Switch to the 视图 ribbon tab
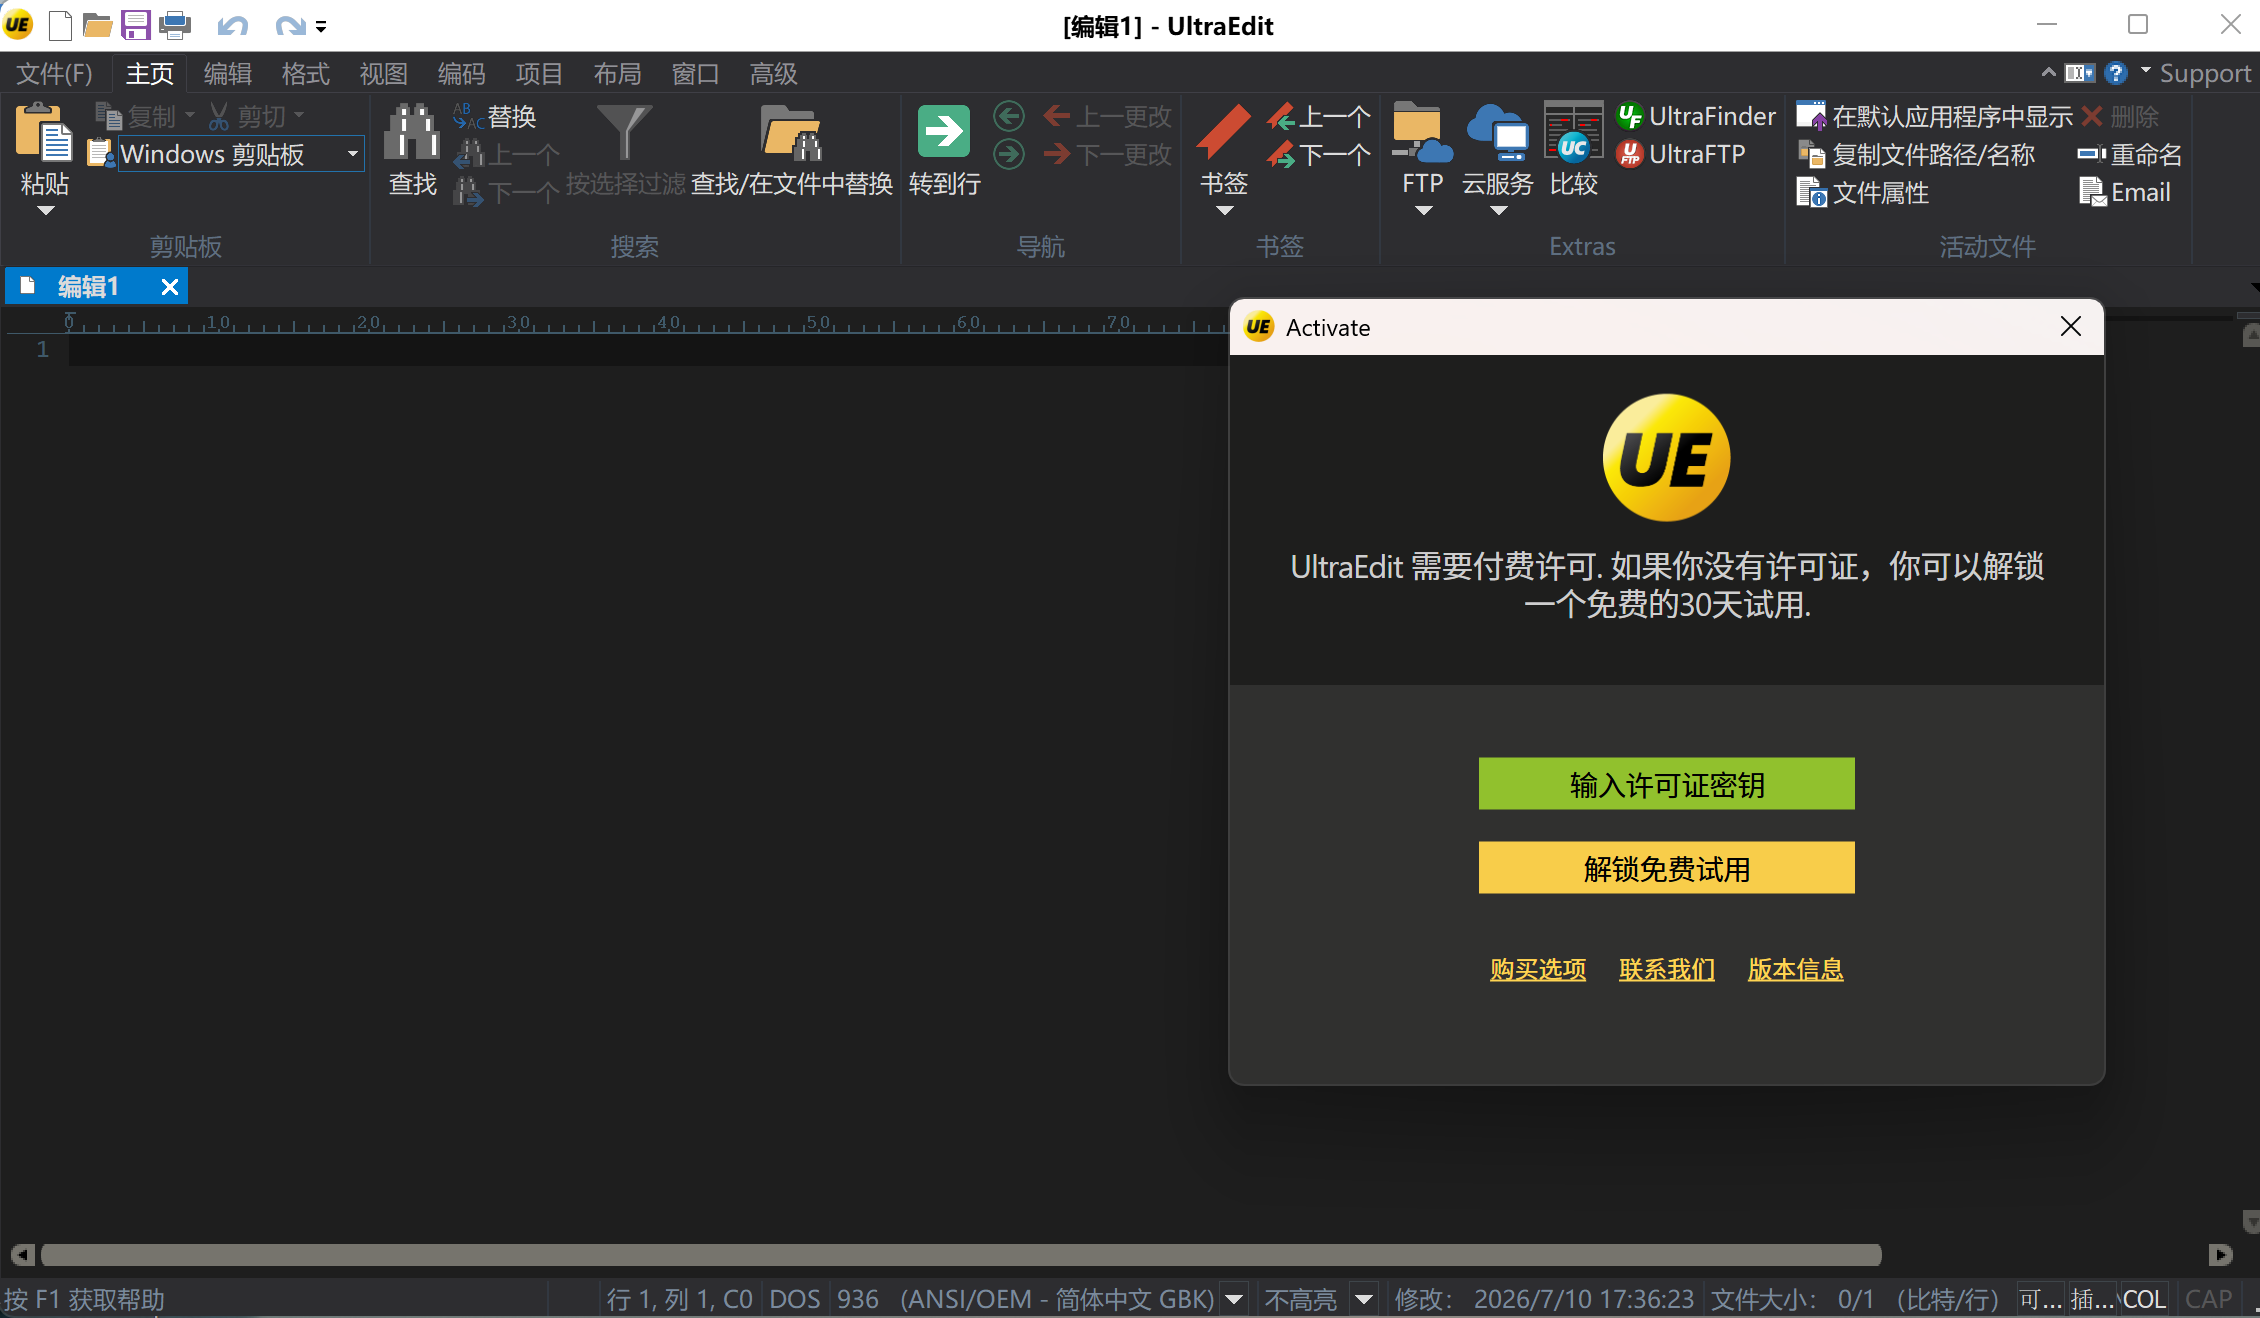The image size is (2260, 1318). [x=383, y=73]
